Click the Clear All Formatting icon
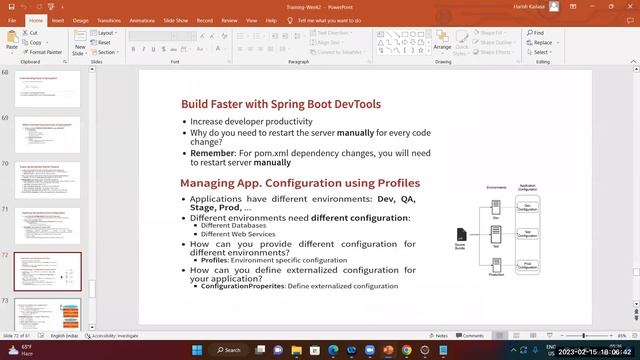 coord(224,36)
